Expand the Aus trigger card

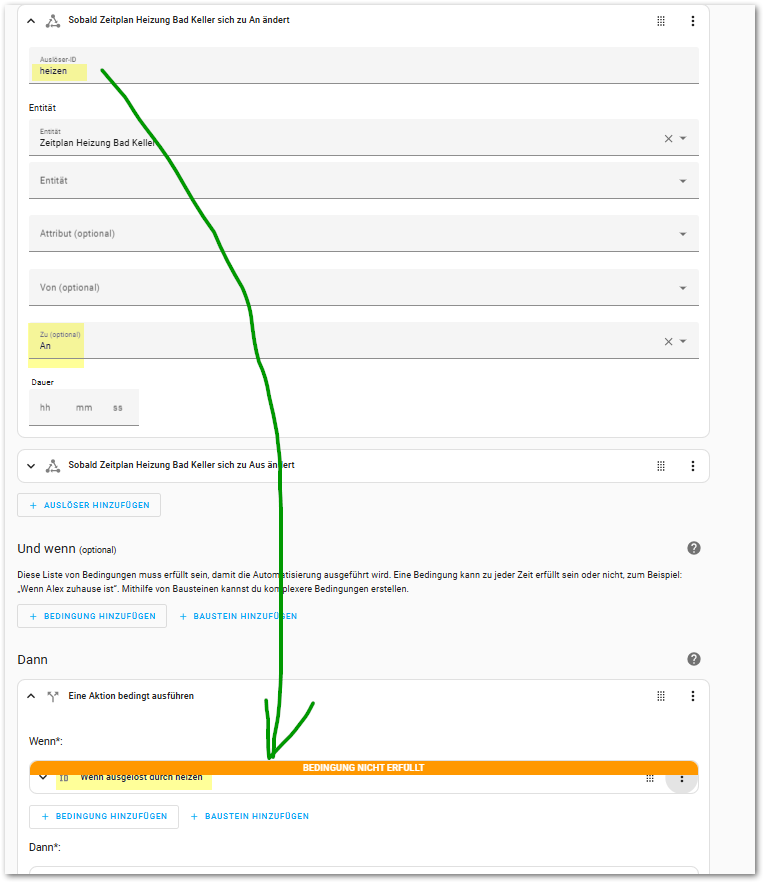pyautogui.click(x=31, y=466)
